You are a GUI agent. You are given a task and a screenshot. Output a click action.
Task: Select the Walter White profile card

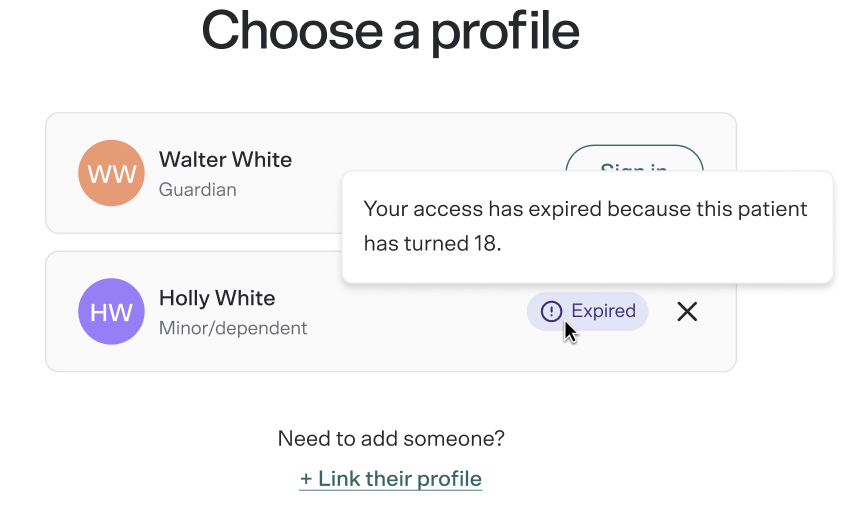coord(391,173)
